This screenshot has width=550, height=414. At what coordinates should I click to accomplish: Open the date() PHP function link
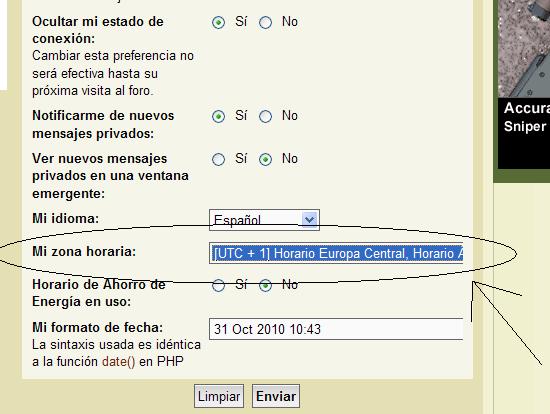(x=119, y=361)
